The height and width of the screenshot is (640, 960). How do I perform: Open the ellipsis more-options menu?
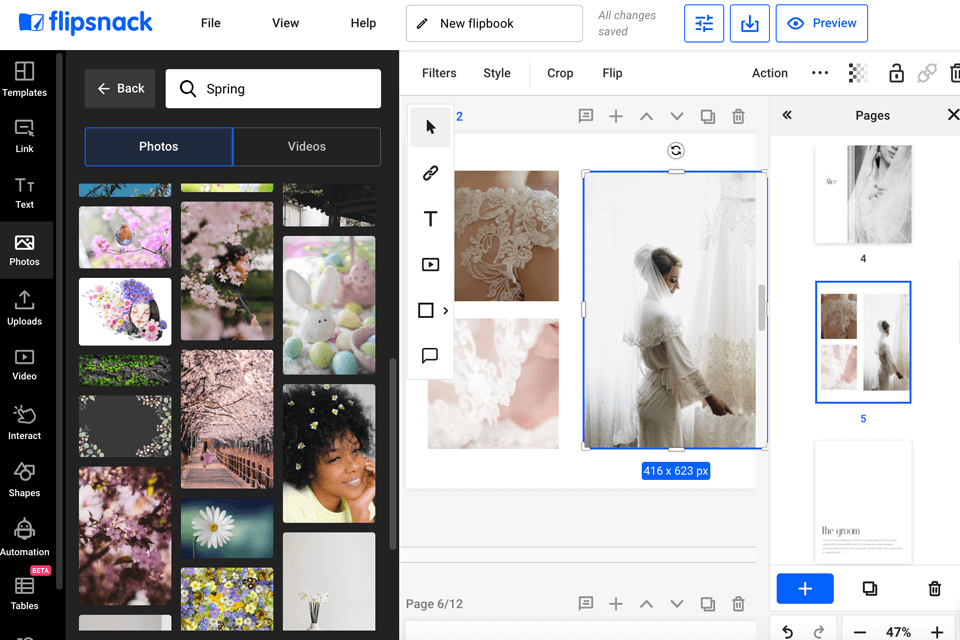coord(820,72)
